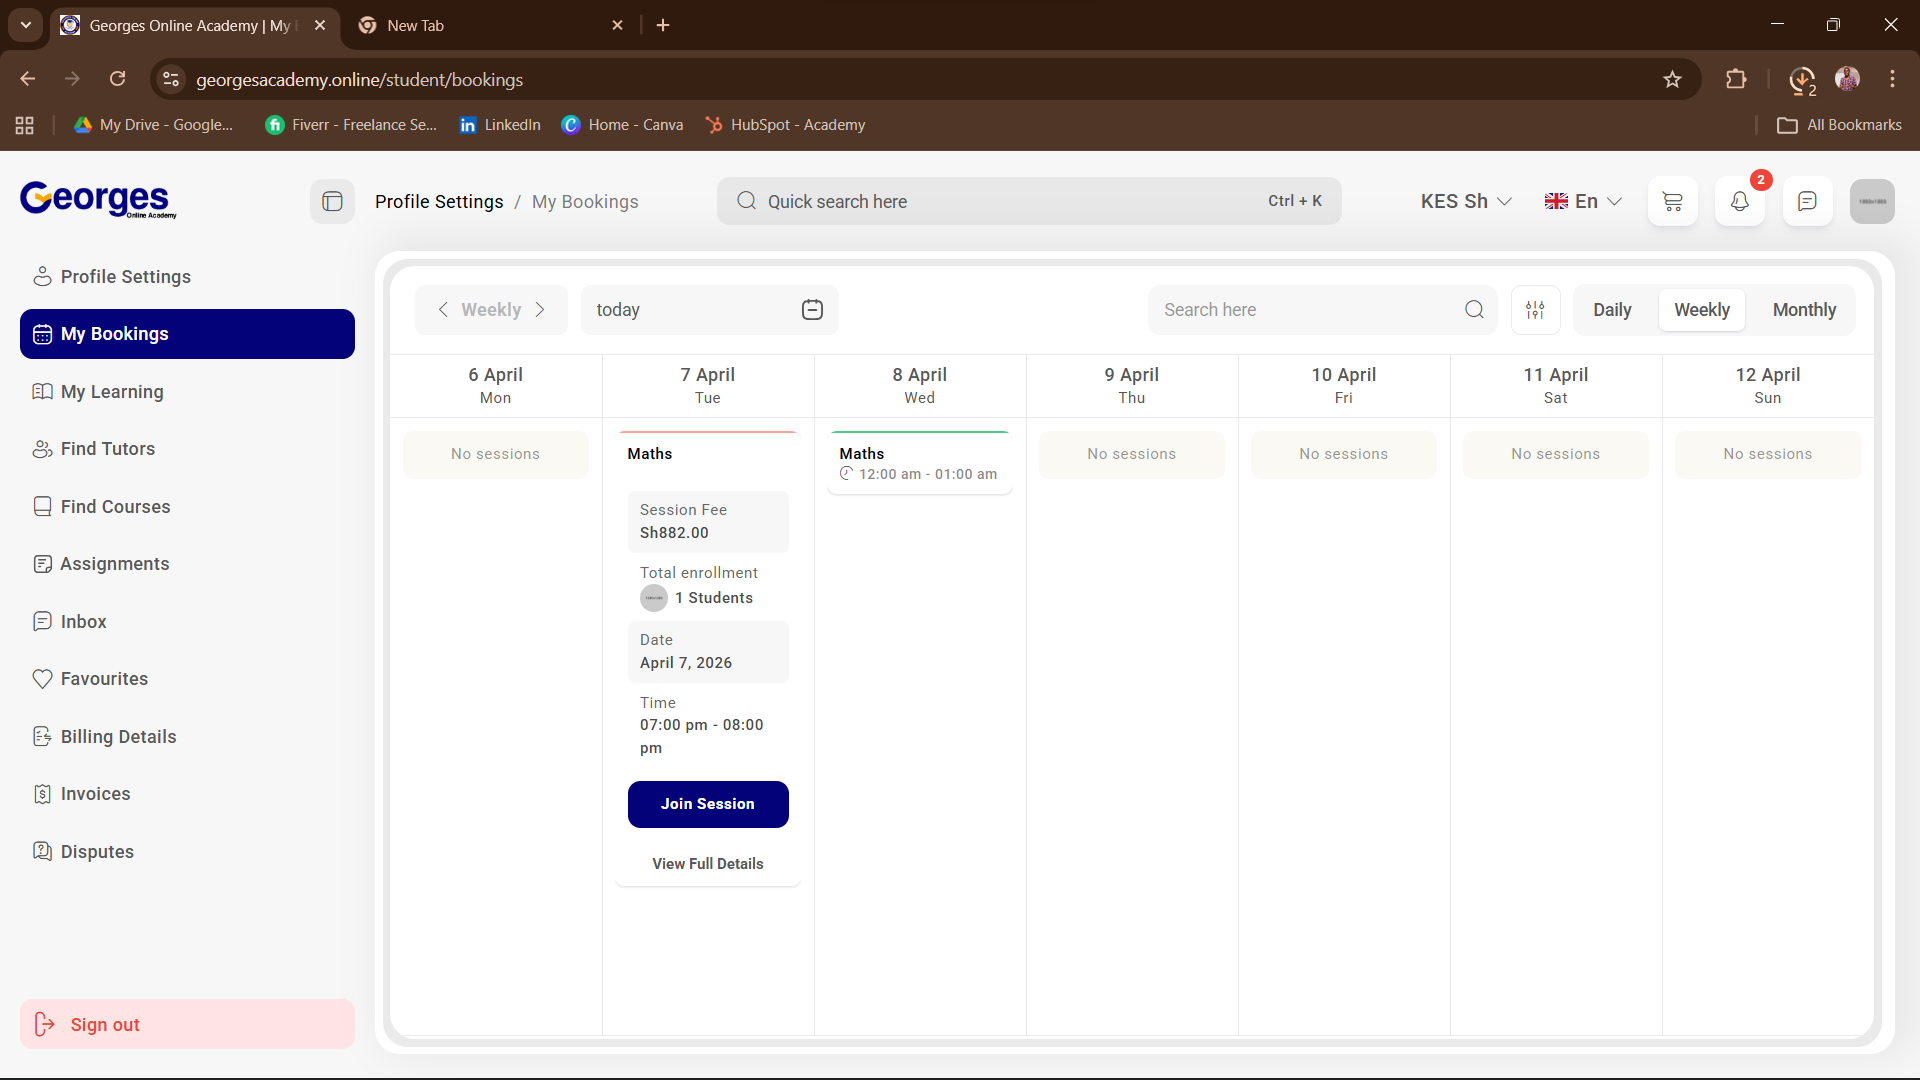Go to next week chevron
Viewport: 1920px width, 1080px height.
click(x=540, y=310)
